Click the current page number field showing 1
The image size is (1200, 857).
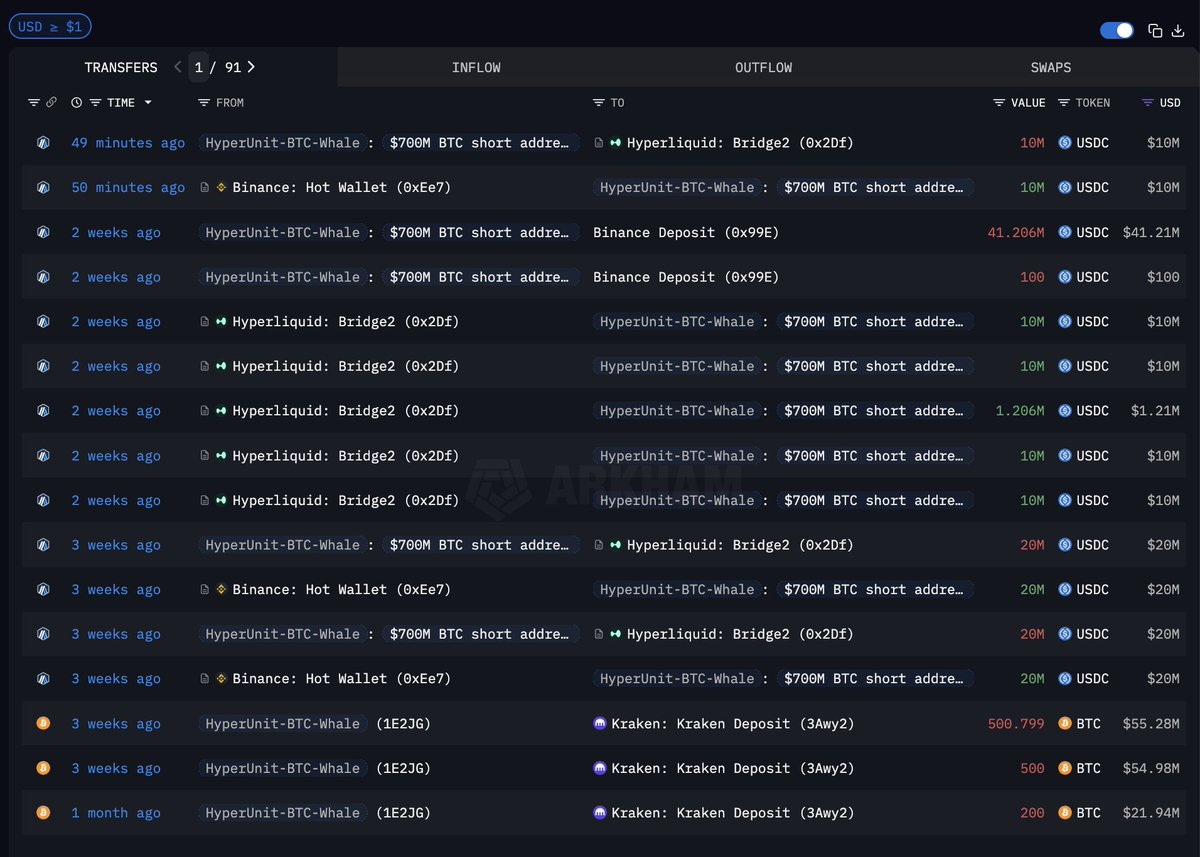point(198,68)
